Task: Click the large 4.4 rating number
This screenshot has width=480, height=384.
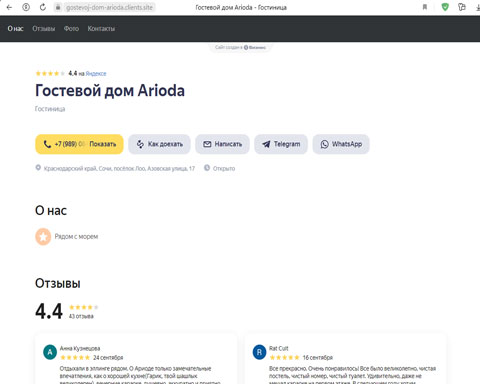Action: click(49, 311)
